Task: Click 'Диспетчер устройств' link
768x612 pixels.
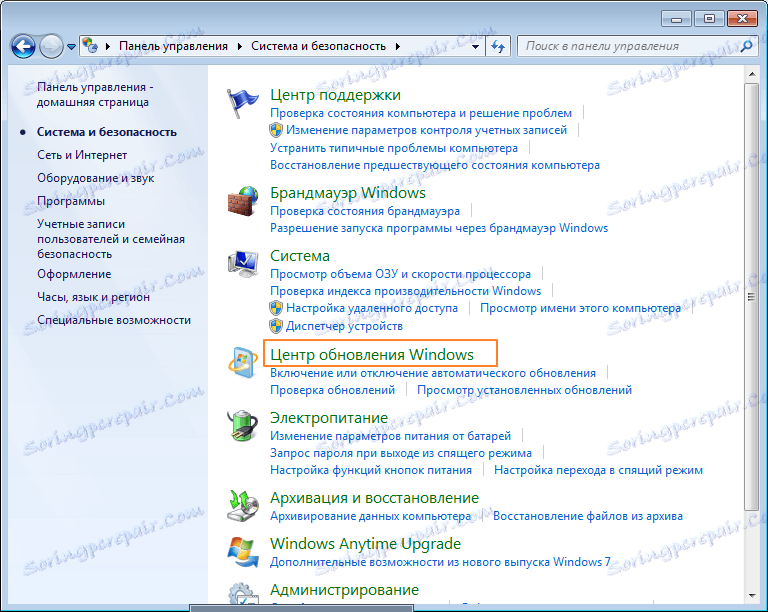Action: 344,326
